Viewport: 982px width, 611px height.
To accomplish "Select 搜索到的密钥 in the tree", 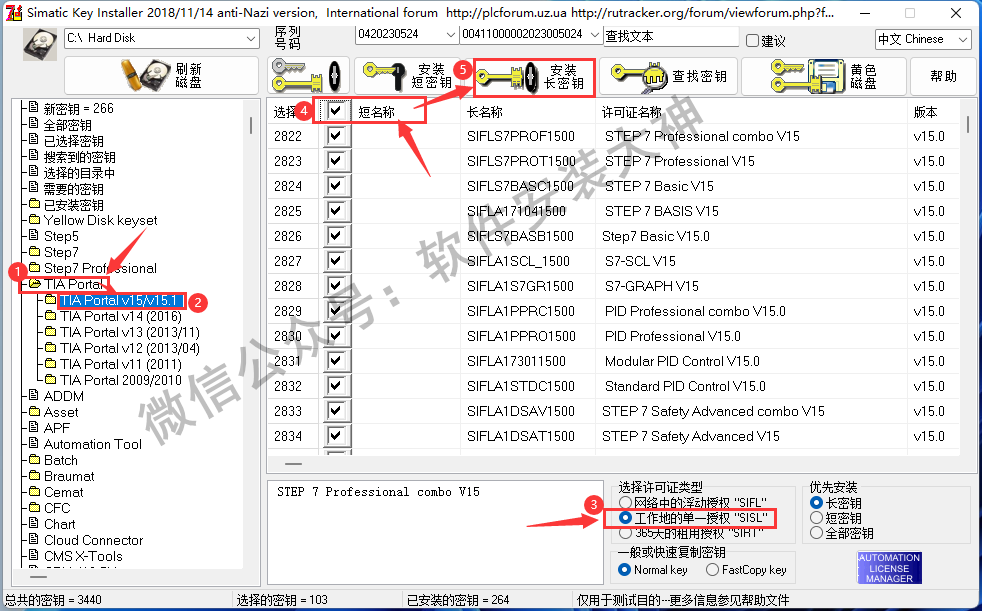I will (80, 157).
